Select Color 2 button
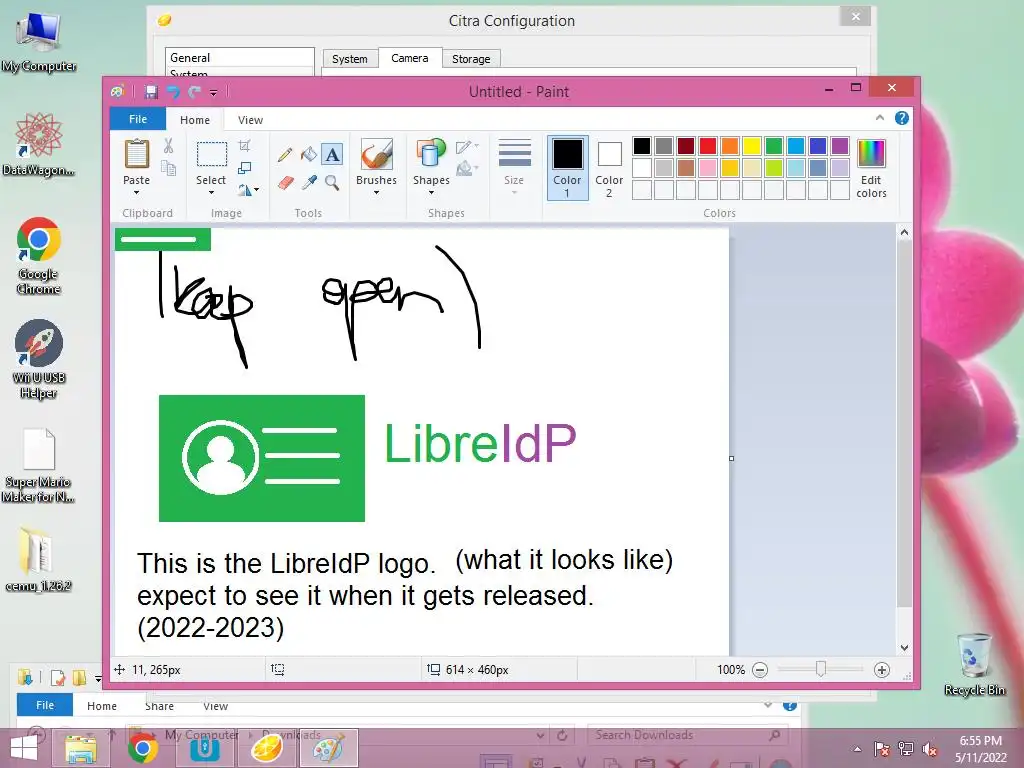The width and height of the screenshot is (1024, 768). pos(609,168)
